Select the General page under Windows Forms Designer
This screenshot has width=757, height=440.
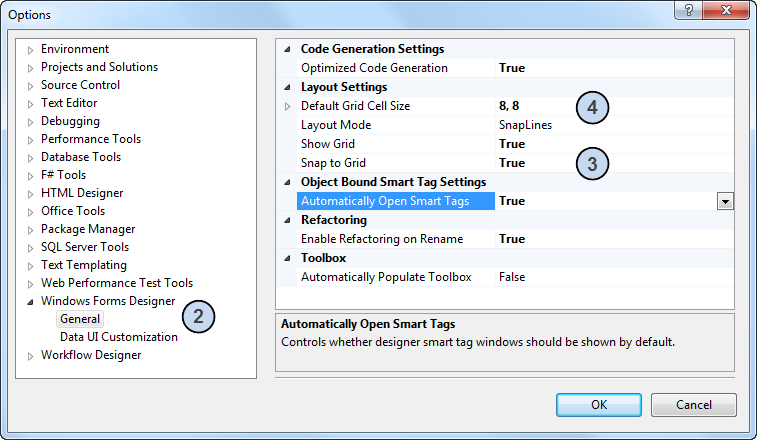coord(80,319)
